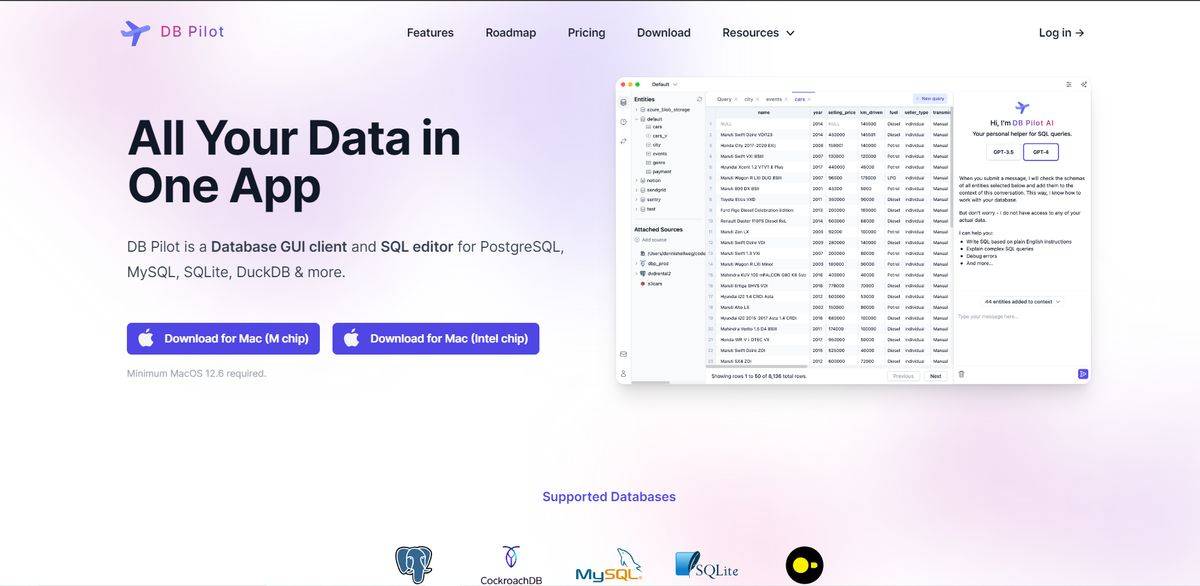Click the Apple icon on Intel chip button
1200x586 pixels.
351,339
